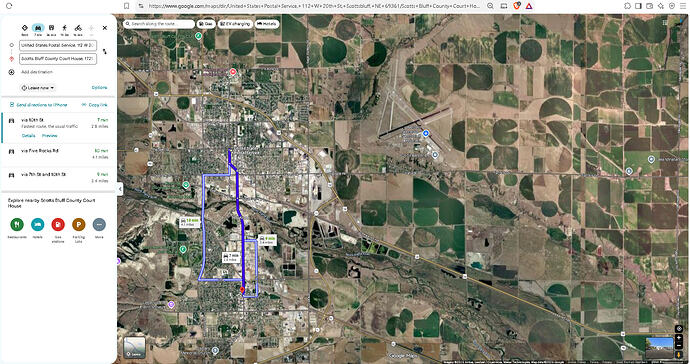
Task: Activate the Street View pegman
Action: click(x=679, y=355)
